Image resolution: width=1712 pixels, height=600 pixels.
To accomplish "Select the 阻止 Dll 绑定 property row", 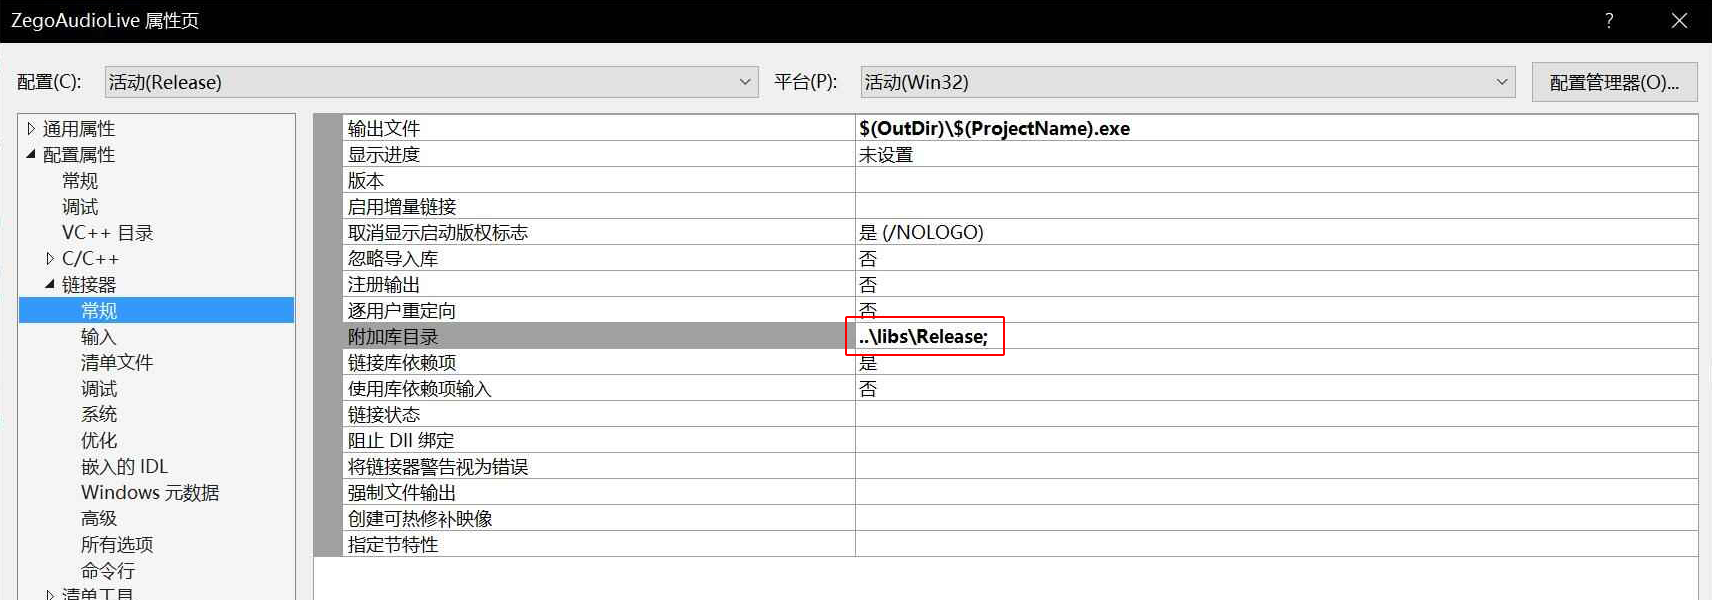I will pyautogui.click(x=1020, y=440).
